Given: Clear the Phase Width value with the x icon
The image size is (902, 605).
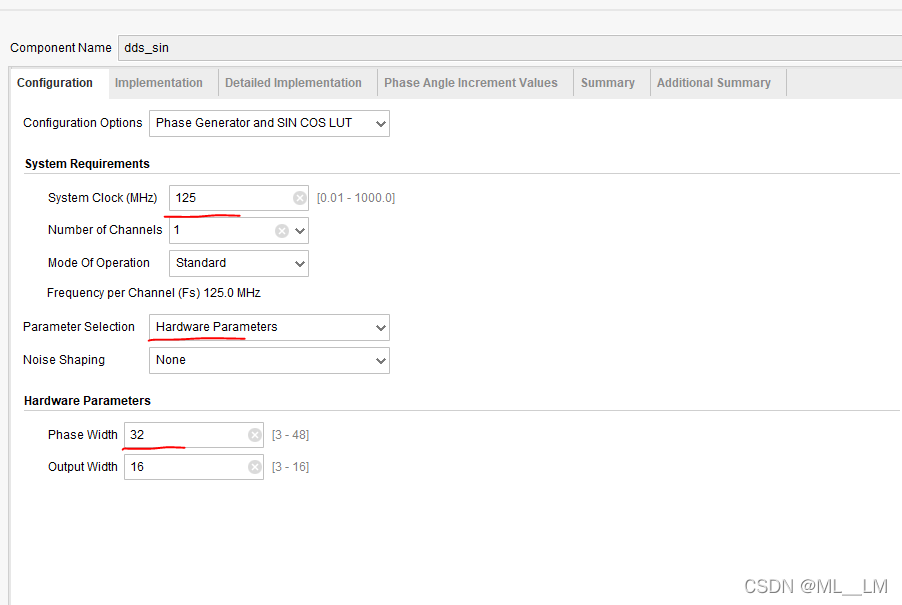Looking at the screenshot, I should pos(255,435).
